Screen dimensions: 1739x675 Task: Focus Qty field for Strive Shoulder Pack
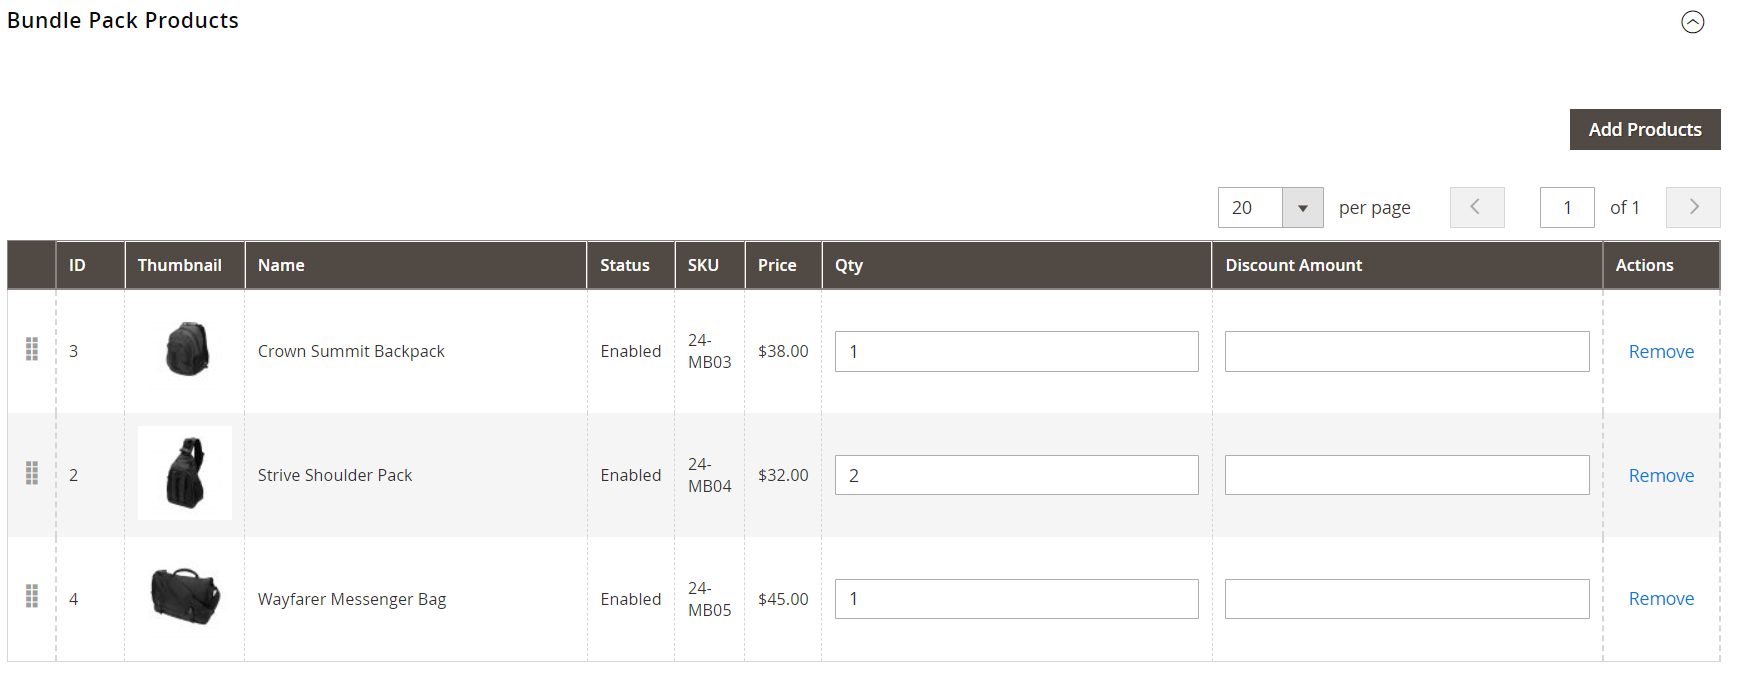point(1016,475)
